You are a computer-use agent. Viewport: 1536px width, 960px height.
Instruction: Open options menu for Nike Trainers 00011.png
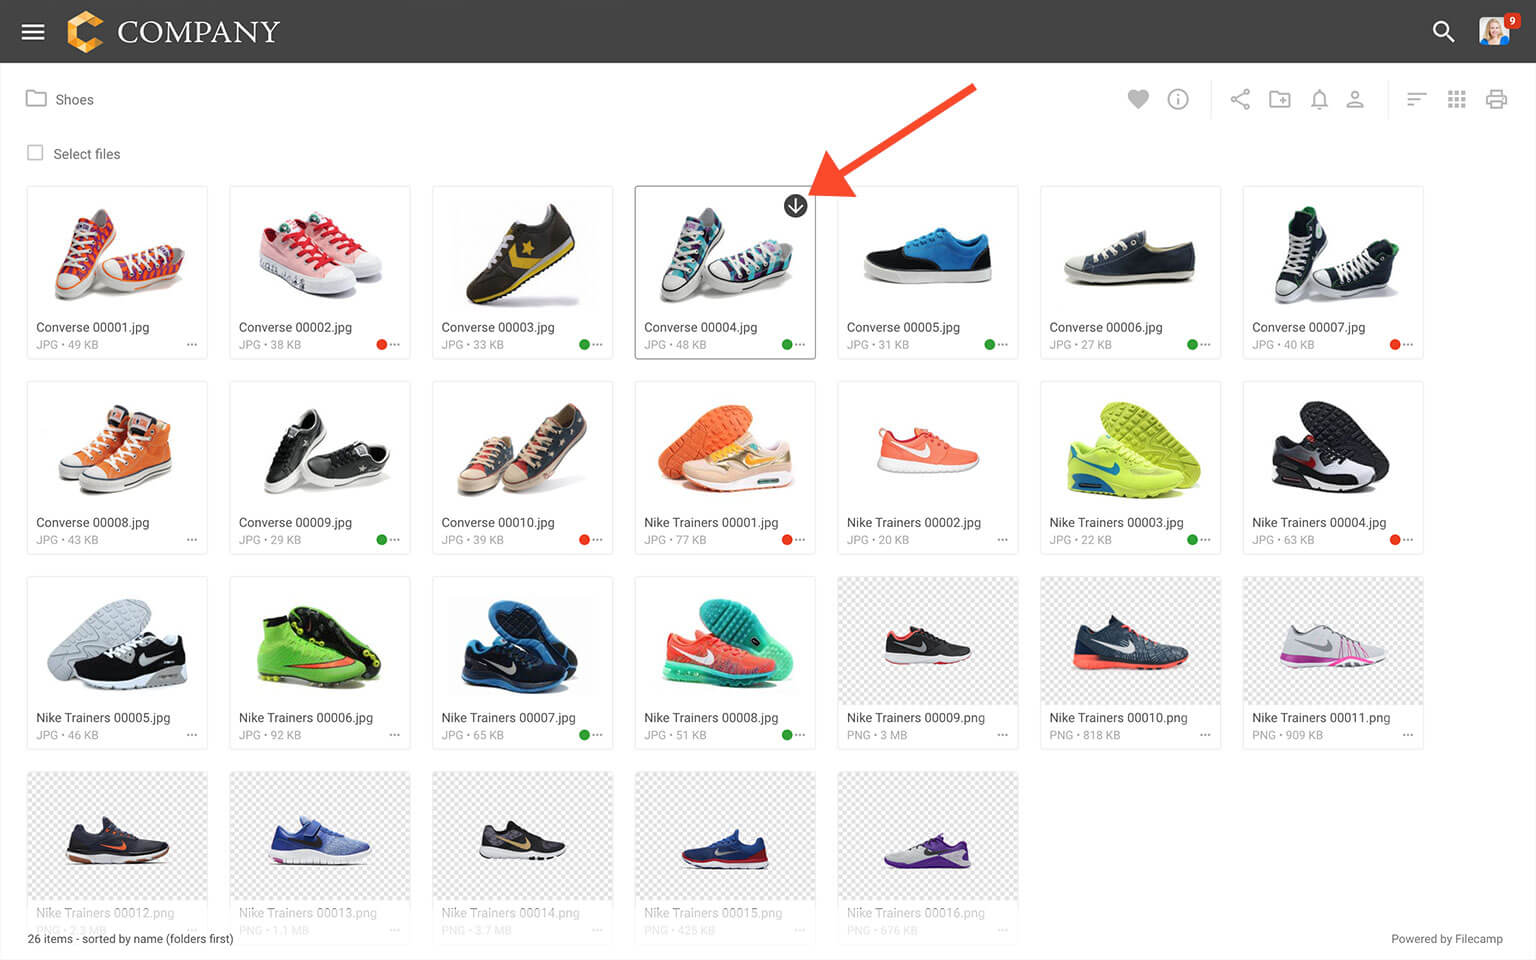click(1408, 735)
